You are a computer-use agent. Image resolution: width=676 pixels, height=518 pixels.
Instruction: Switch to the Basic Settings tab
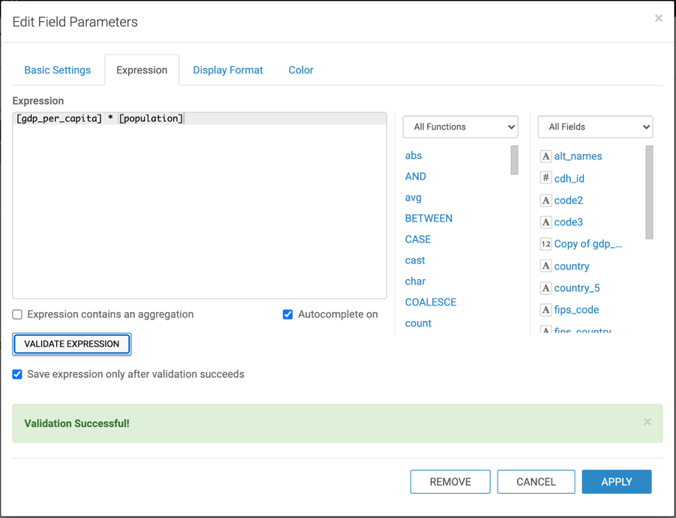click(x=57, y=70)
